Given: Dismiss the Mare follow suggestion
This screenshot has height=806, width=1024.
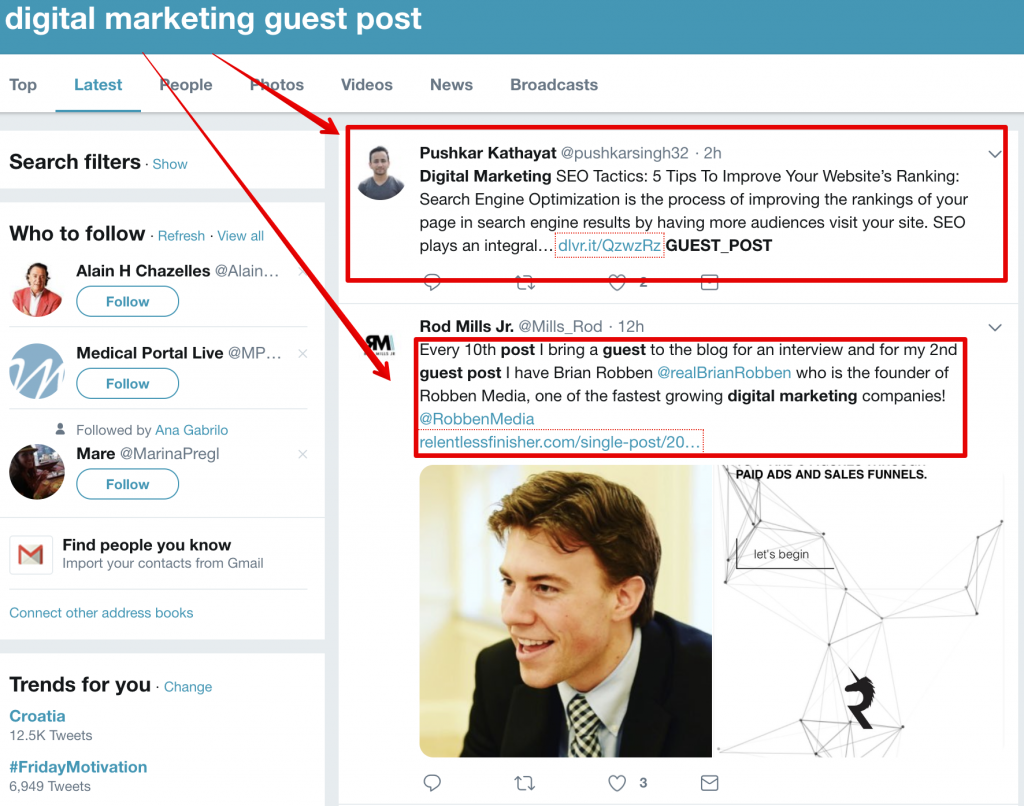Looking at the screenshot, I should click(303, 454).
